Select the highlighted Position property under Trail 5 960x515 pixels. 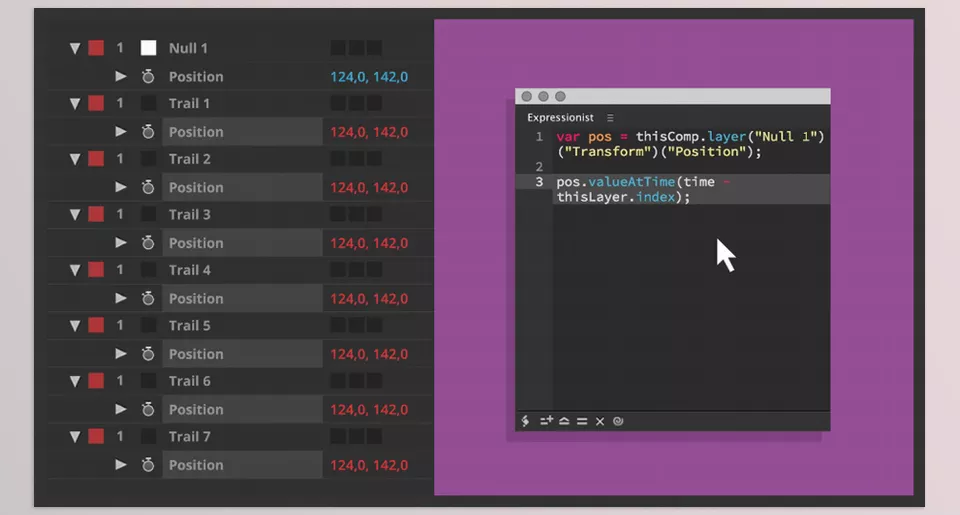tap(242, 353)
